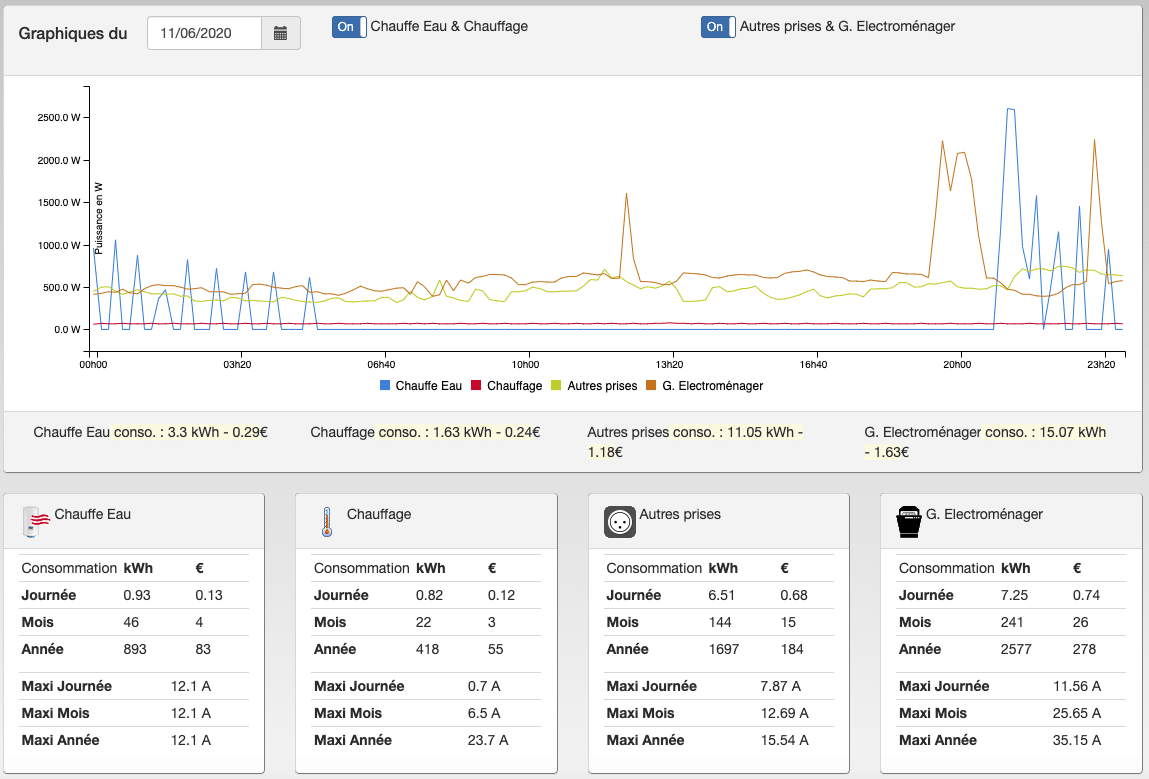Click the Chauffe Eau legend label
Screen dimensions: 1149x779
click(x=429, y=385)
